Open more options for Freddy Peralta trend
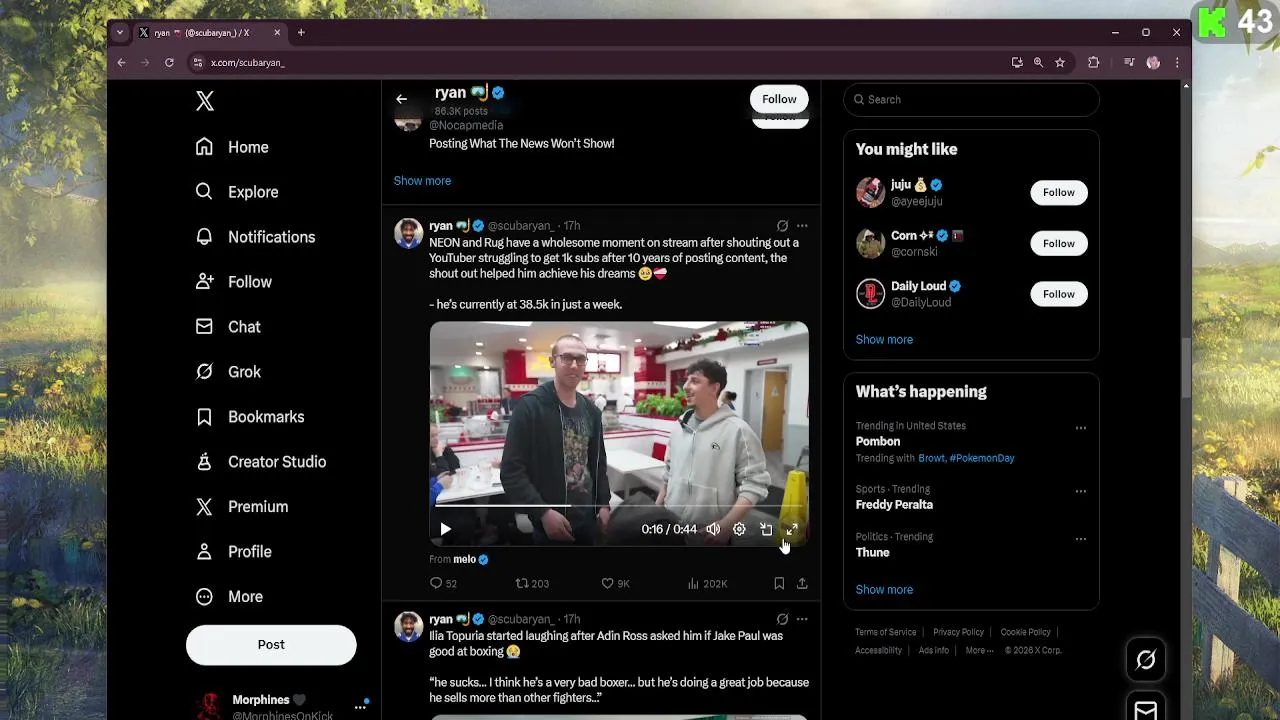Image resolution: width=1280 pixels, height=720 pixels. pyautogui.click(x=1080, y=492)
